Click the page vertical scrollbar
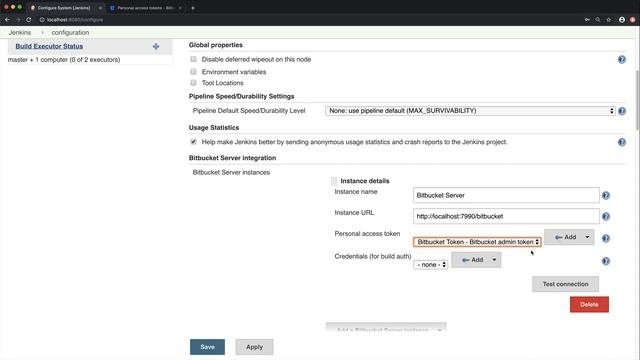The width and height of the screenshot is (640, 360). point(638,101)
